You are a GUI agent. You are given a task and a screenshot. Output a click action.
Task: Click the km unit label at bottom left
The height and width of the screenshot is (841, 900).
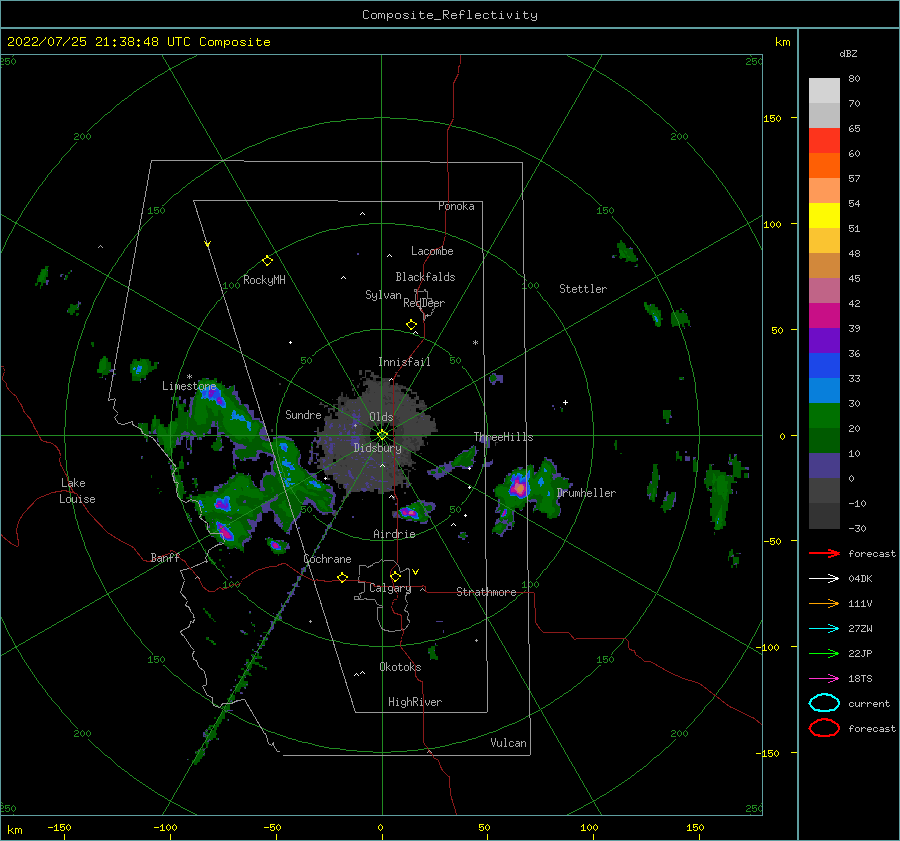coord(14,830)
